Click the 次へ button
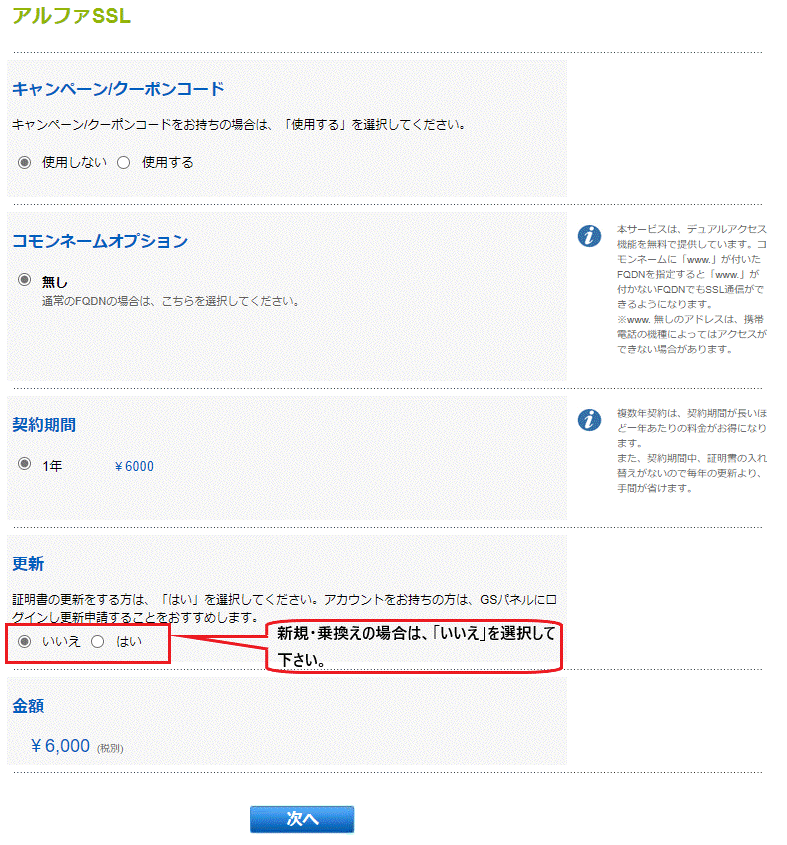 (302, 819)
